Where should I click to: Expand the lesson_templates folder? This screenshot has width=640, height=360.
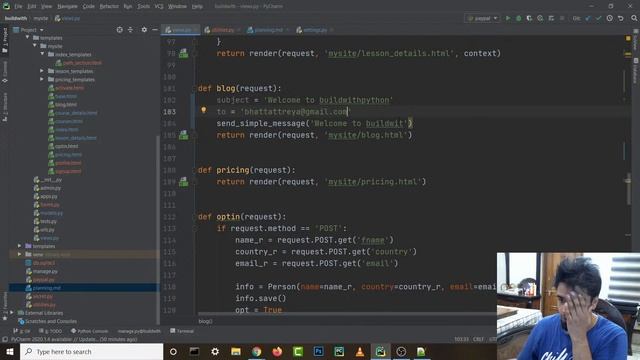pos(42,71)
